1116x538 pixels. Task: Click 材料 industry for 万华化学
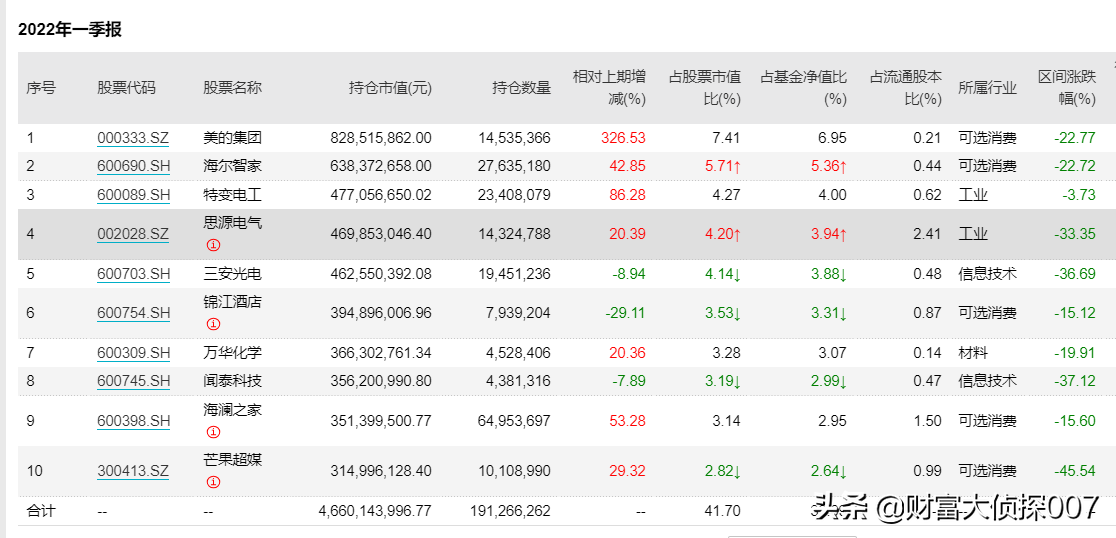click(973, 353)
